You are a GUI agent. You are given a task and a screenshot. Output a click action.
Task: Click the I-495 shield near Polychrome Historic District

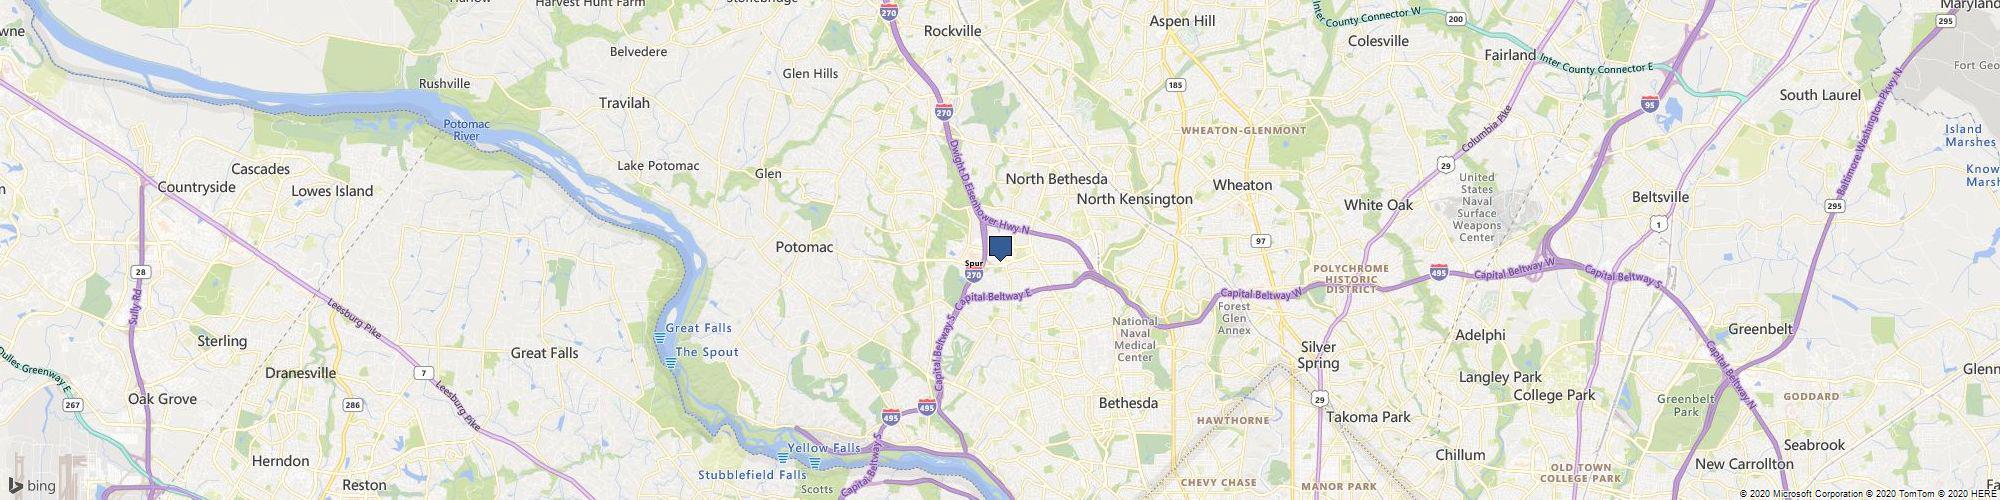[x=1439, y=271]
